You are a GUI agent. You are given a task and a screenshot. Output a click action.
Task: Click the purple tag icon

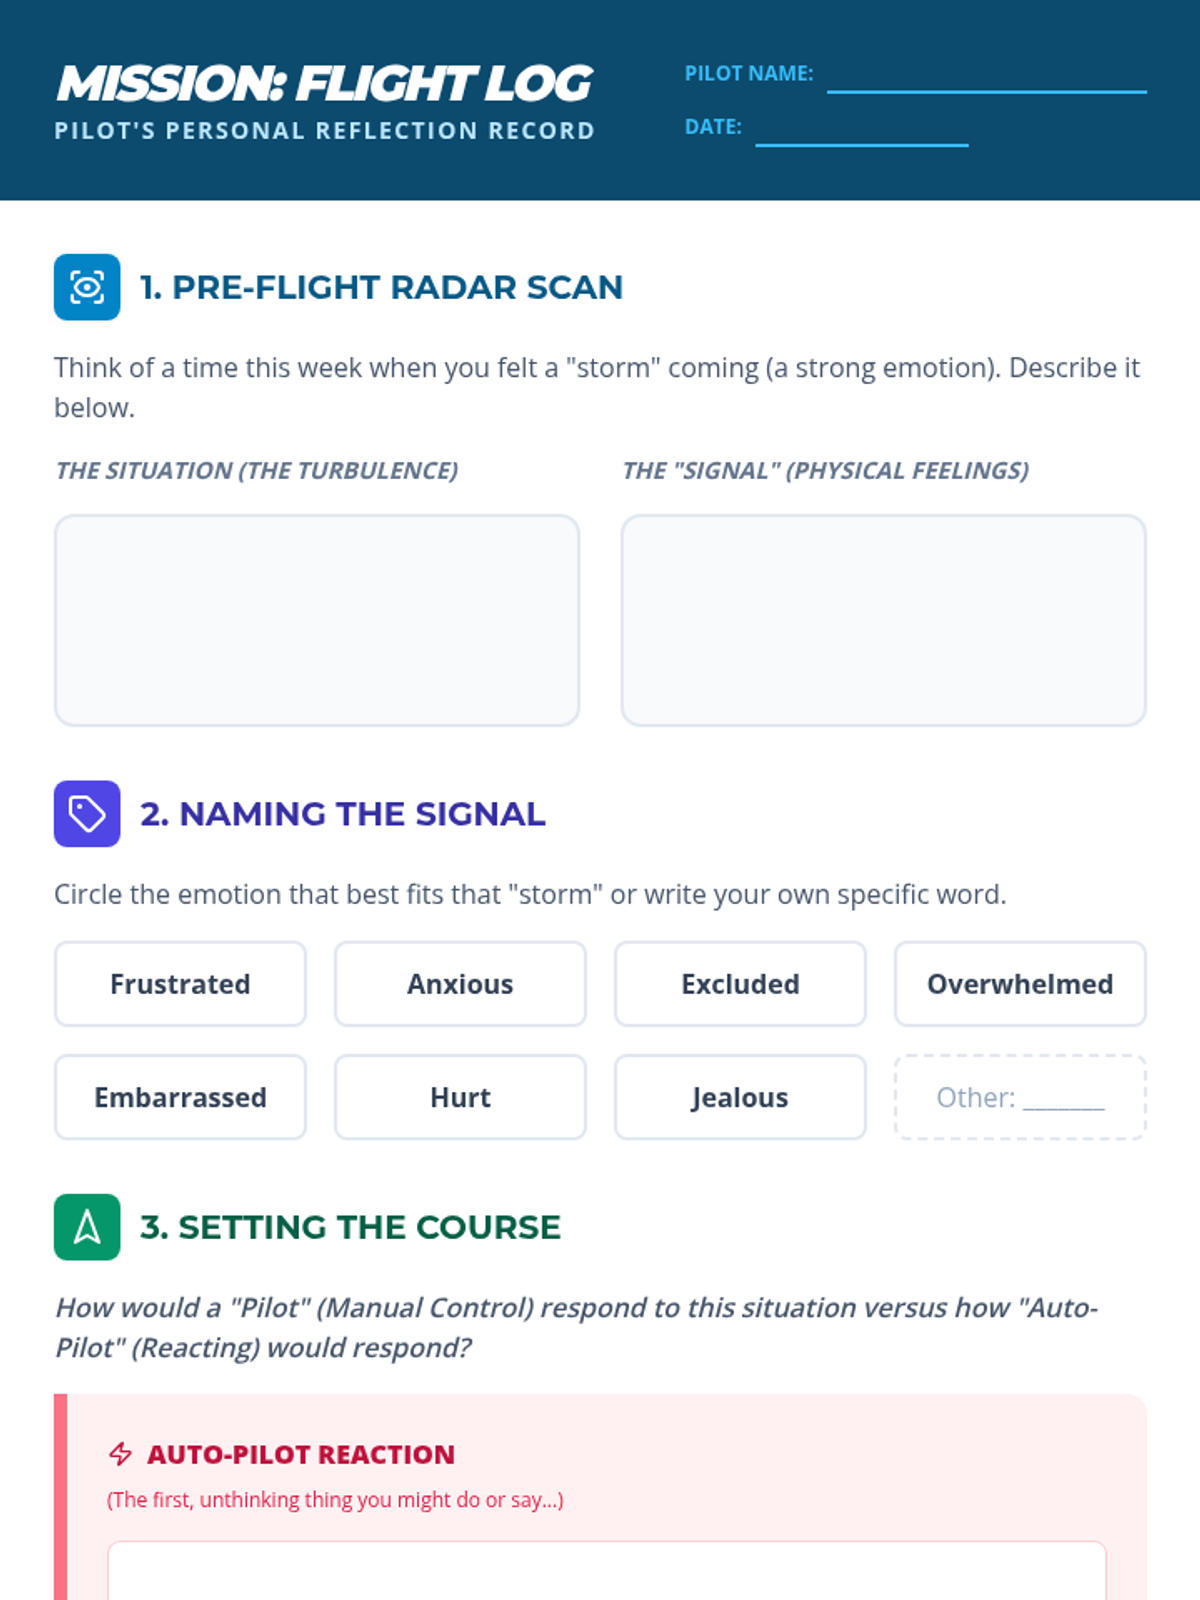pos(87,814)
